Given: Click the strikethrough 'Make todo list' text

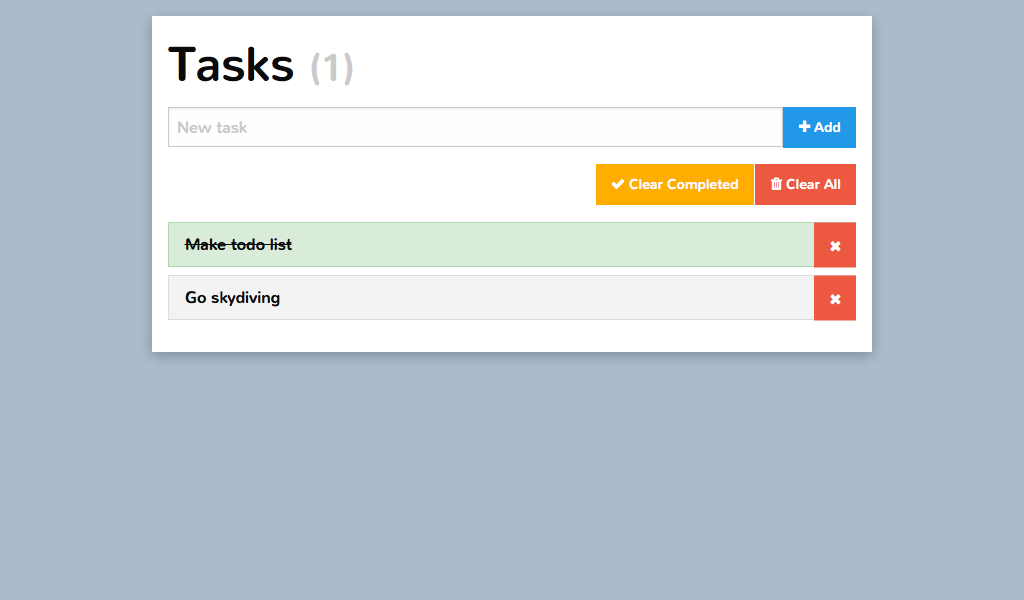Looking at the screenshot, I should point(238,245).
